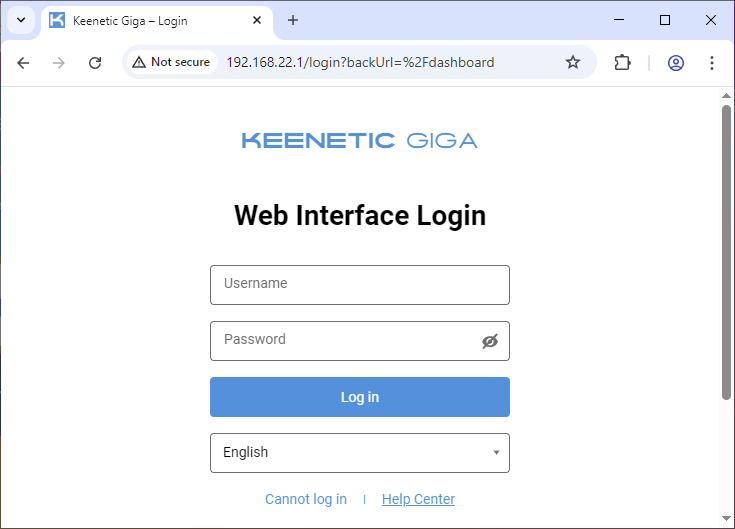Click the Not secure site info badge
The height and width of the screenshot is (529, 735).
[171, 63]
